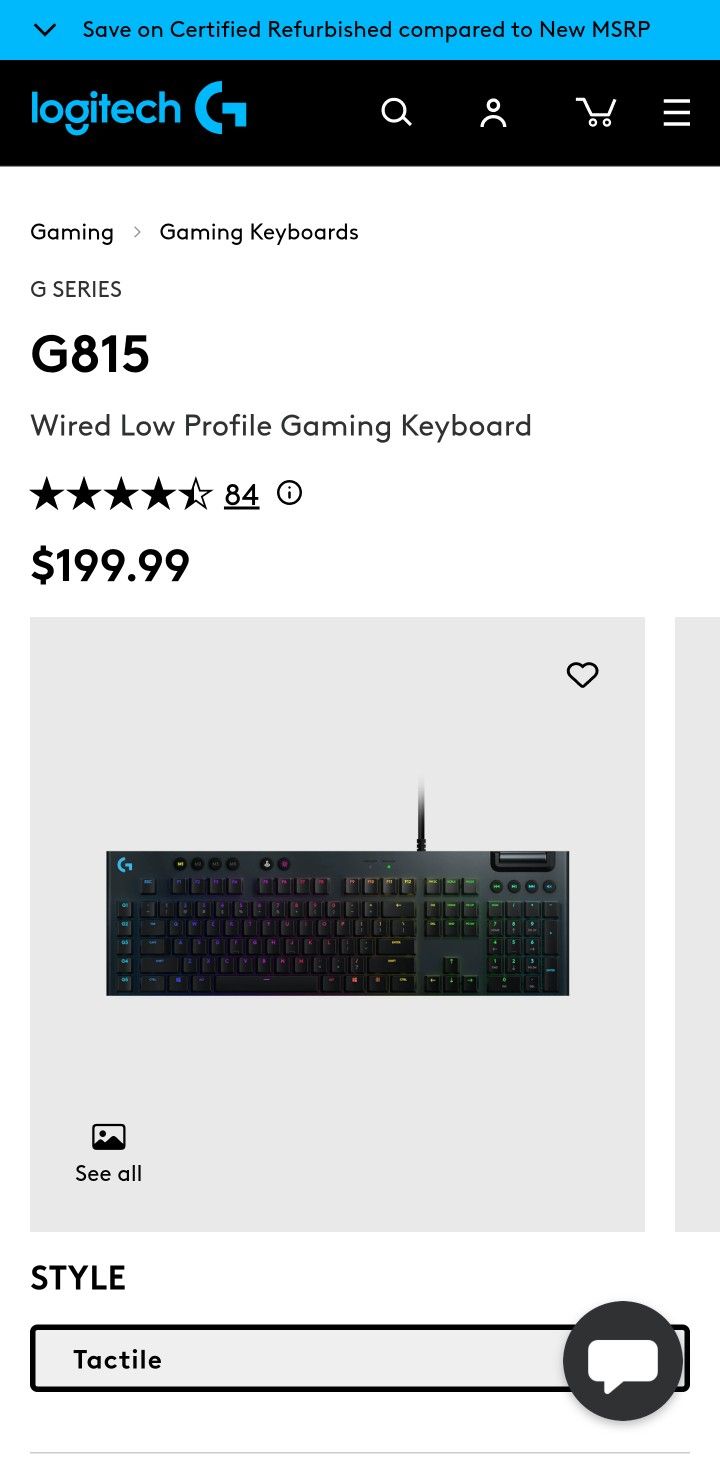View the shopping cart icon
The height and width of the screenshot is (1466, 720).
[x=596, y=112]
